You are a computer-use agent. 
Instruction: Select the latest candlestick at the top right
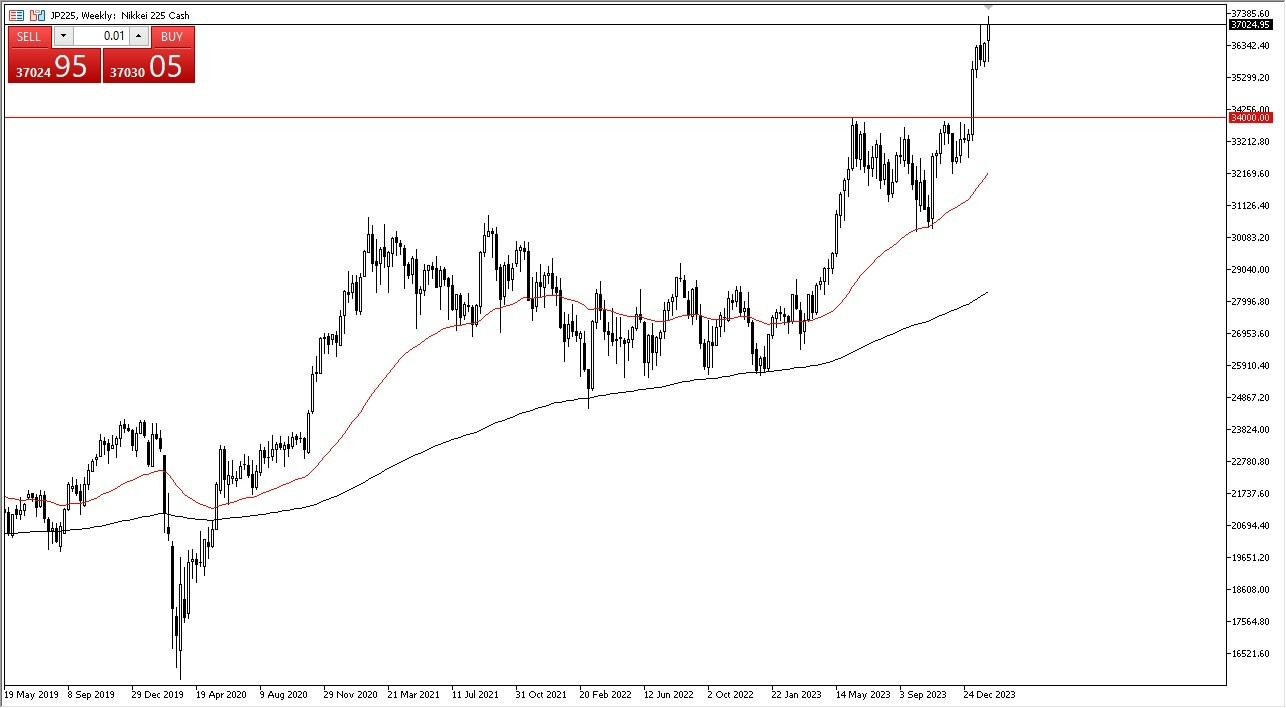(988, 30)
